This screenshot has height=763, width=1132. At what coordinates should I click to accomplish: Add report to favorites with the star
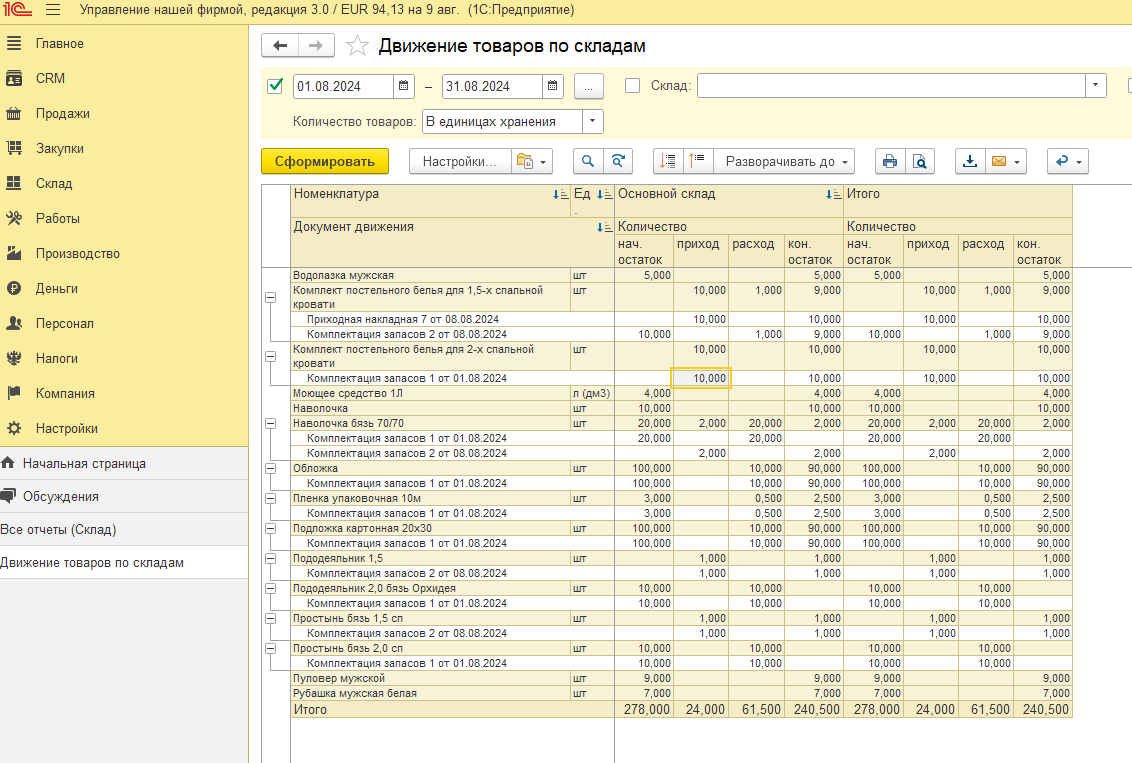(357, 45)
